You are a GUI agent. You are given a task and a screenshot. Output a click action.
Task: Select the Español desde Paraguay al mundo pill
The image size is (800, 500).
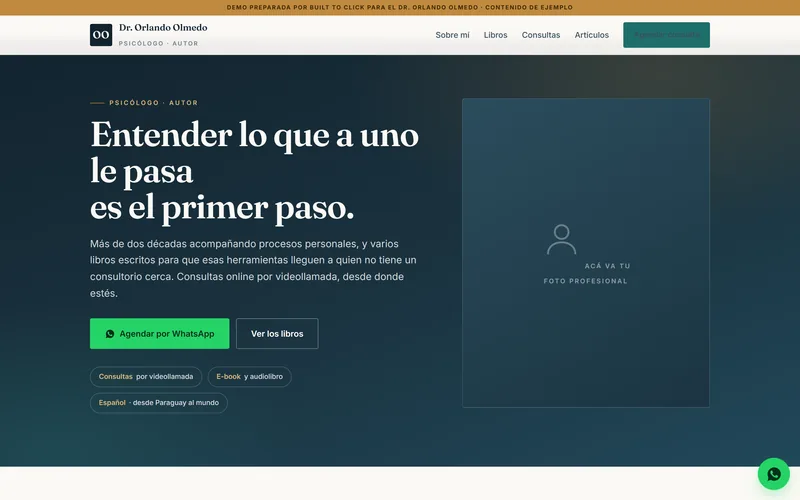(159, 403)
